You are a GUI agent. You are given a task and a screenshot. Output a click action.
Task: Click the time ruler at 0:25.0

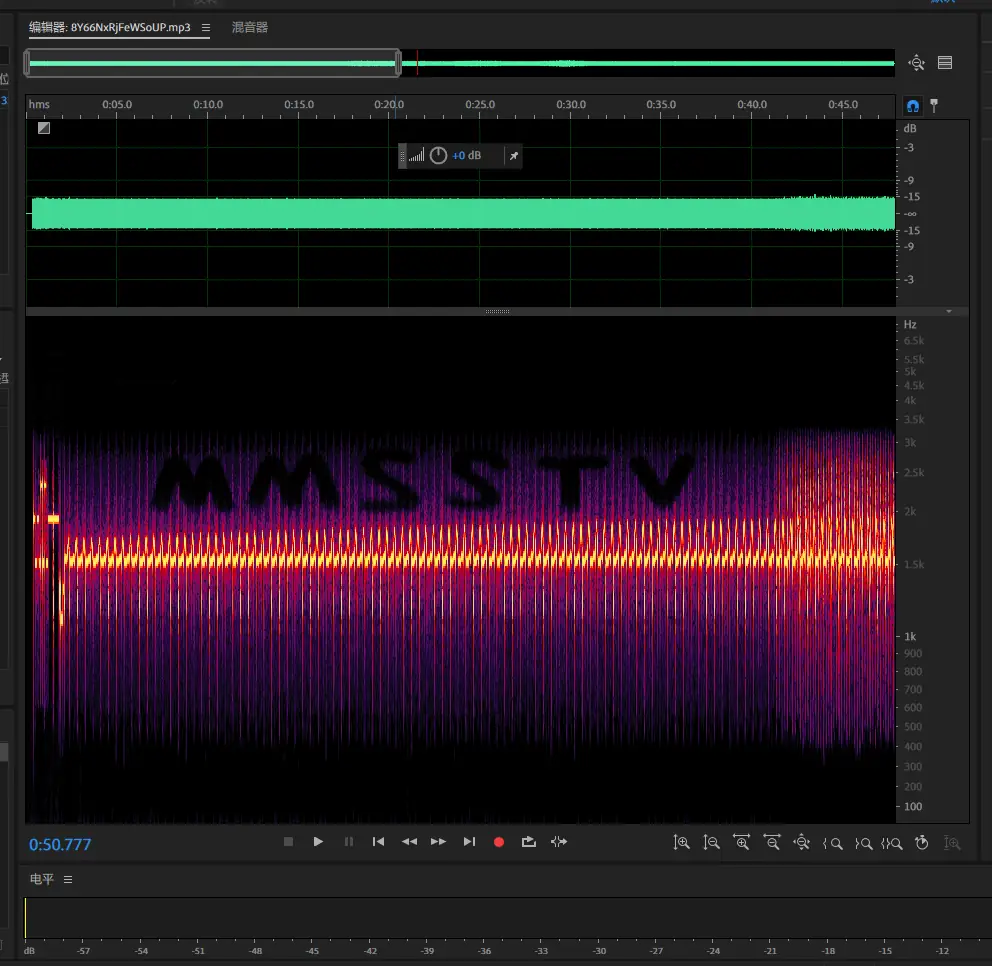480,104
